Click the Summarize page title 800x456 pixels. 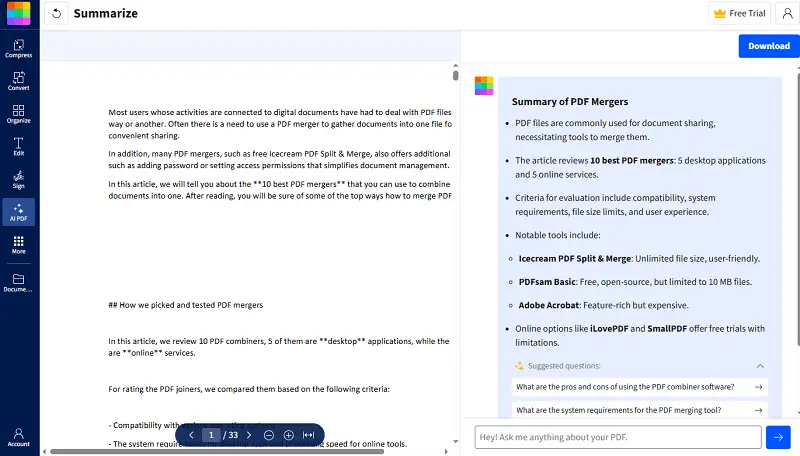coord(106,13)
